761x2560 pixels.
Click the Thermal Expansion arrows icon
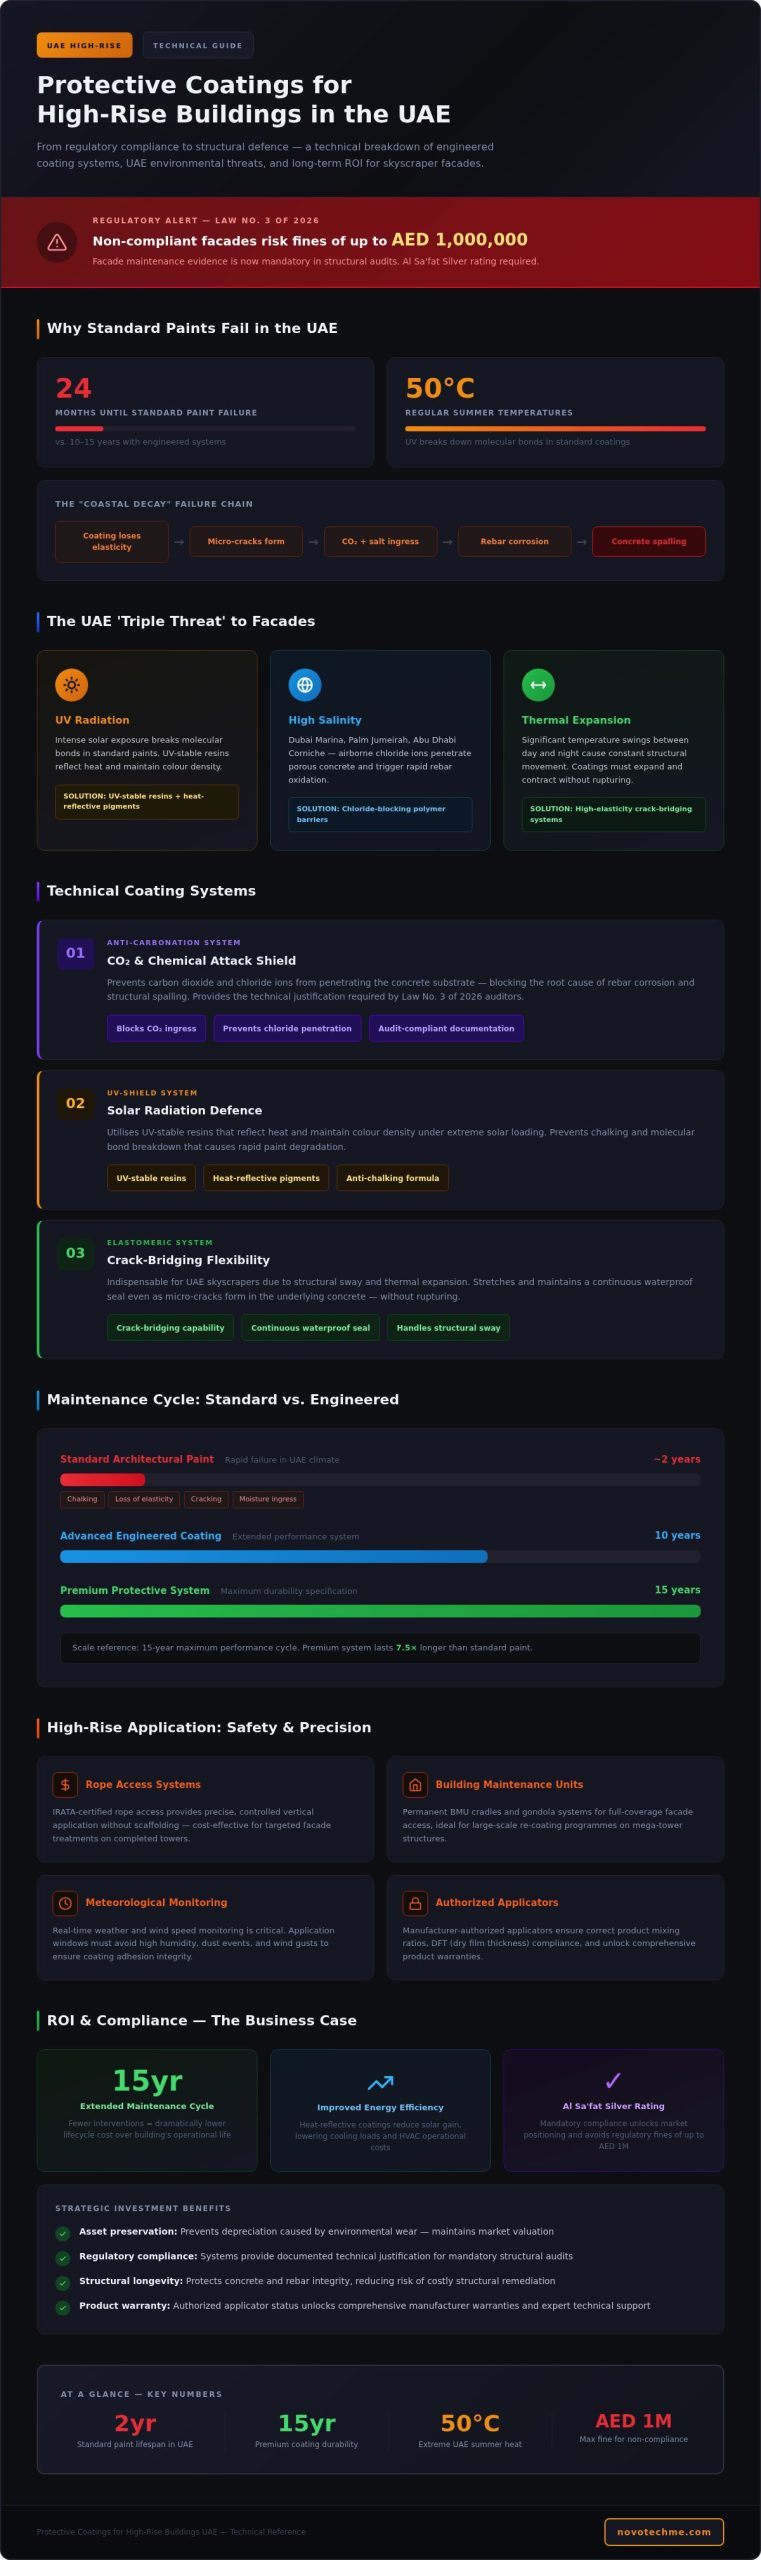(538, 685)
